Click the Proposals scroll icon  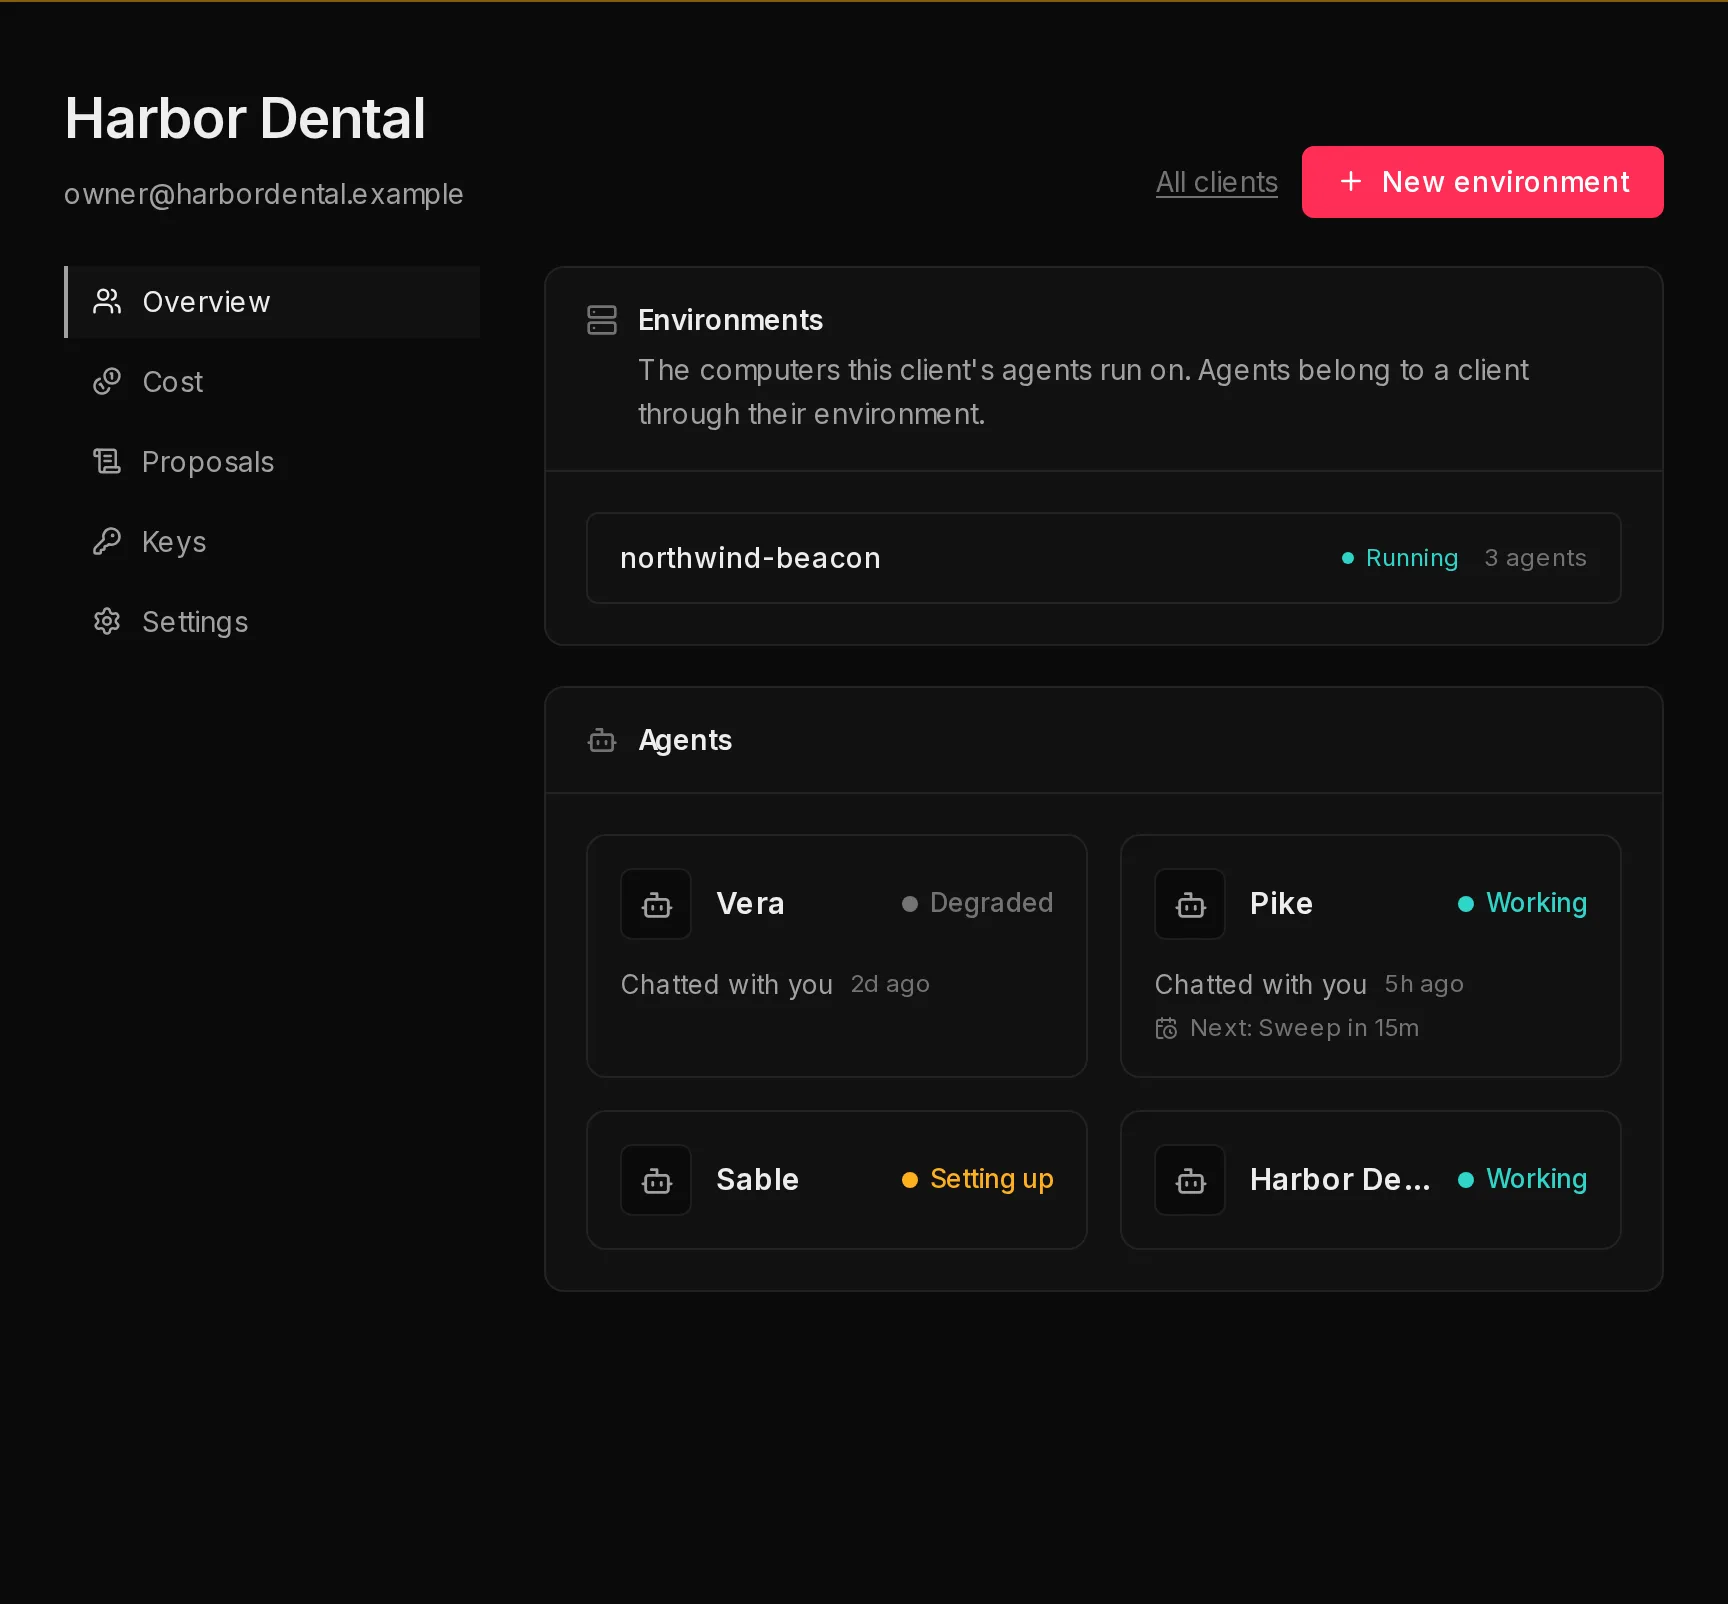pos(107,462)
